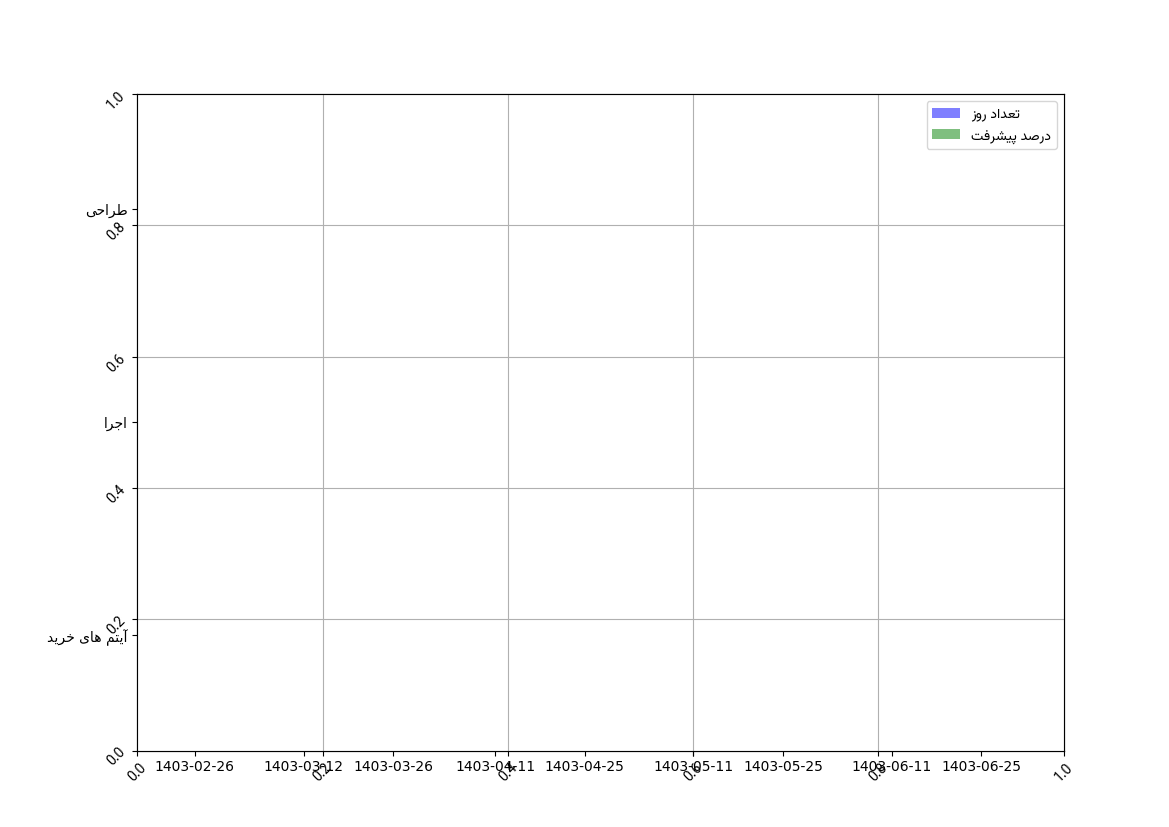
Task: Pick the 1403-03-26 date on the x-axis
Action: [x=393, y=767]
